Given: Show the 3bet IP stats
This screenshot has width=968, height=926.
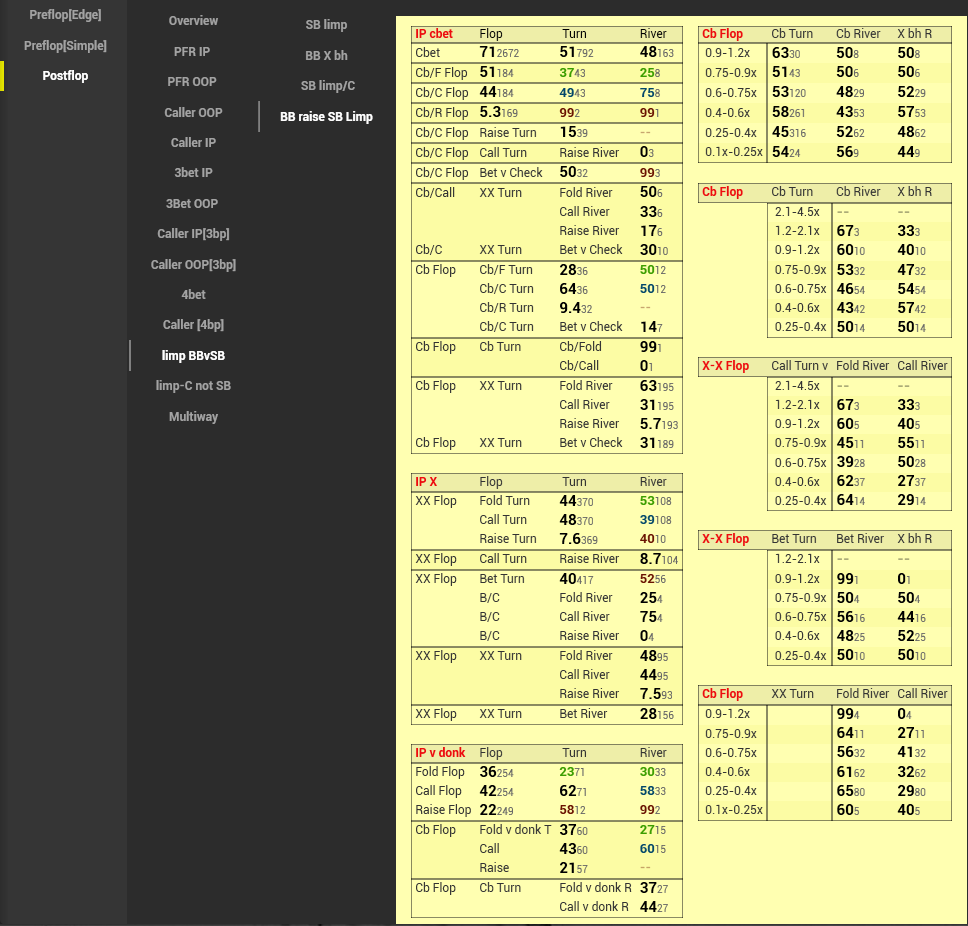Looking at the screenshot, I should tap(193, 173).
